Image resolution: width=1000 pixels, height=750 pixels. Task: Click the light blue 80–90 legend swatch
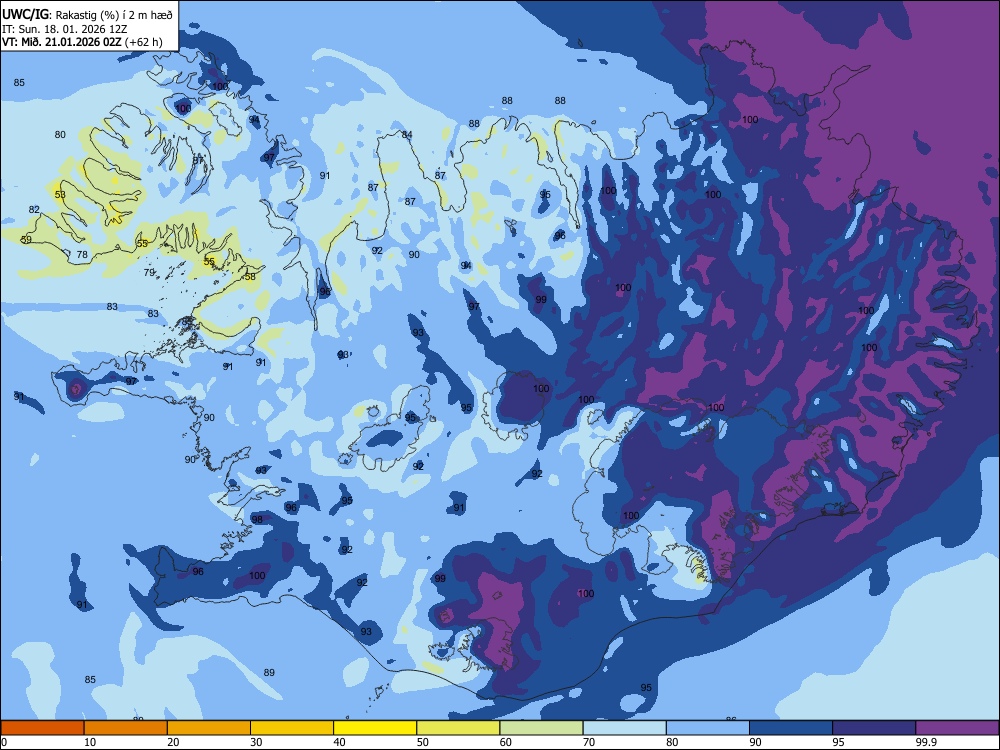(707, 728)
